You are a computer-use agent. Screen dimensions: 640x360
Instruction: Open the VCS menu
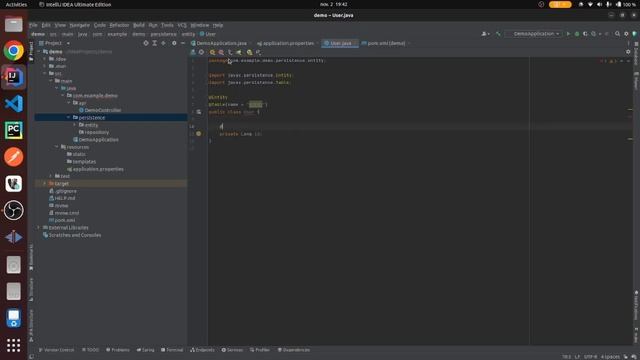(182, 25)
